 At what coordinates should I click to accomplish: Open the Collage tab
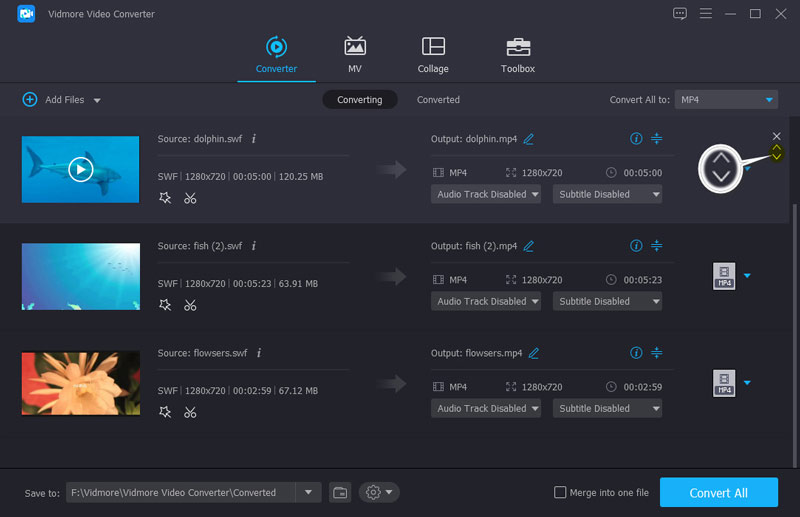(x=433, y=54)
